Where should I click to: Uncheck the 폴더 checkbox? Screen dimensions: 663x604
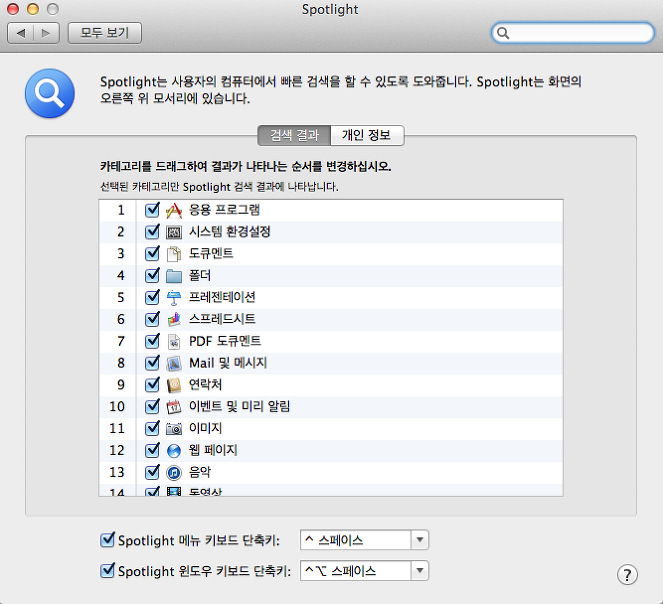(152, 275)
